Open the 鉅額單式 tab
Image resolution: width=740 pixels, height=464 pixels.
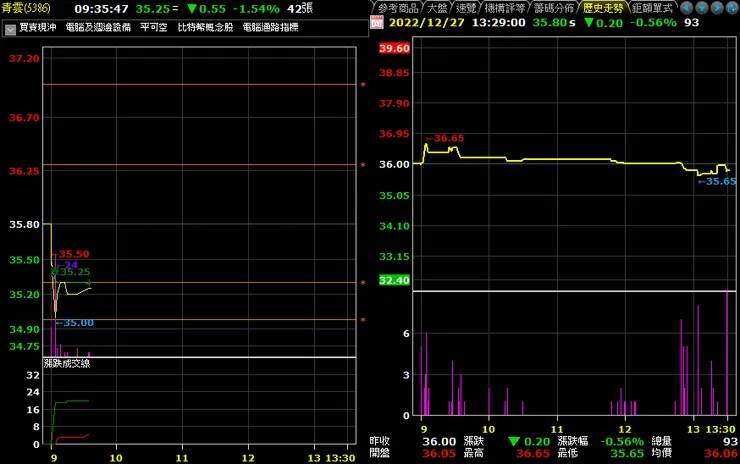tap(652, 8)
